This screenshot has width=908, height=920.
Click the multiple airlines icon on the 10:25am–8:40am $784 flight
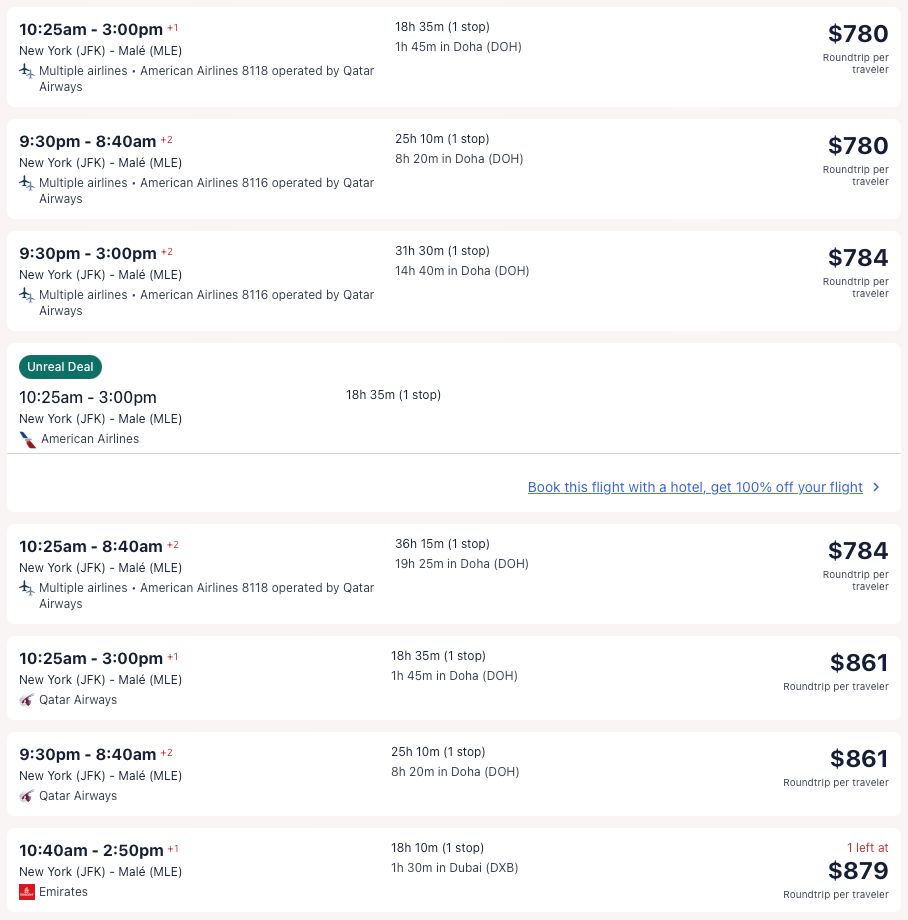coord(27,588)
